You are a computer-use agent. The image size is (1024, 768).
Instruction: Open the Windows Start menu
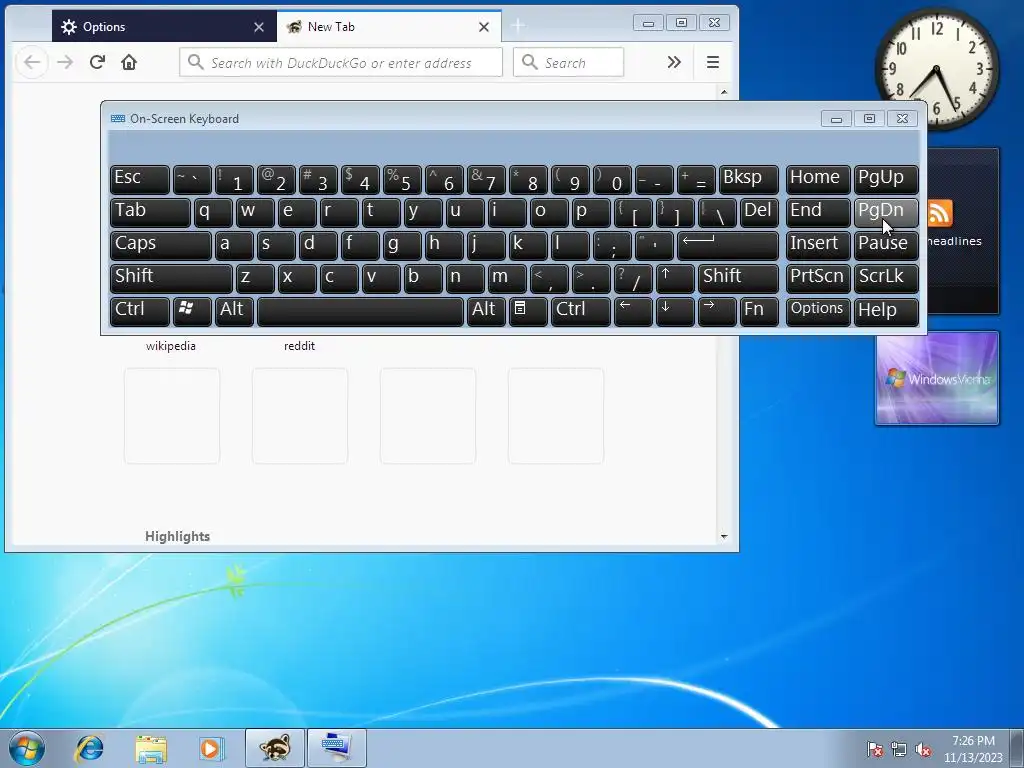[x=27, y=748]
